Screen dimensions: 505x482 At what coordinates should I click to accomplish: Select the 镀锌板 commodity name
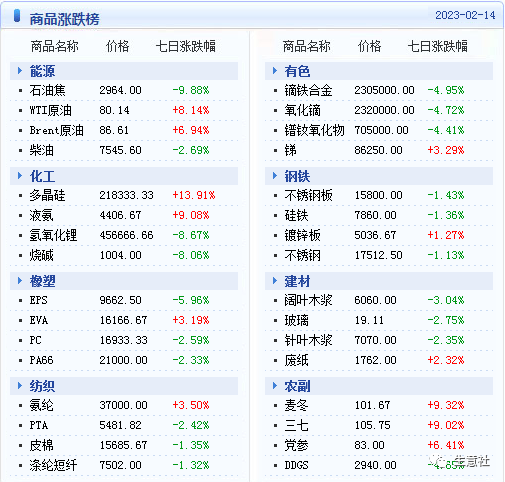302,235
